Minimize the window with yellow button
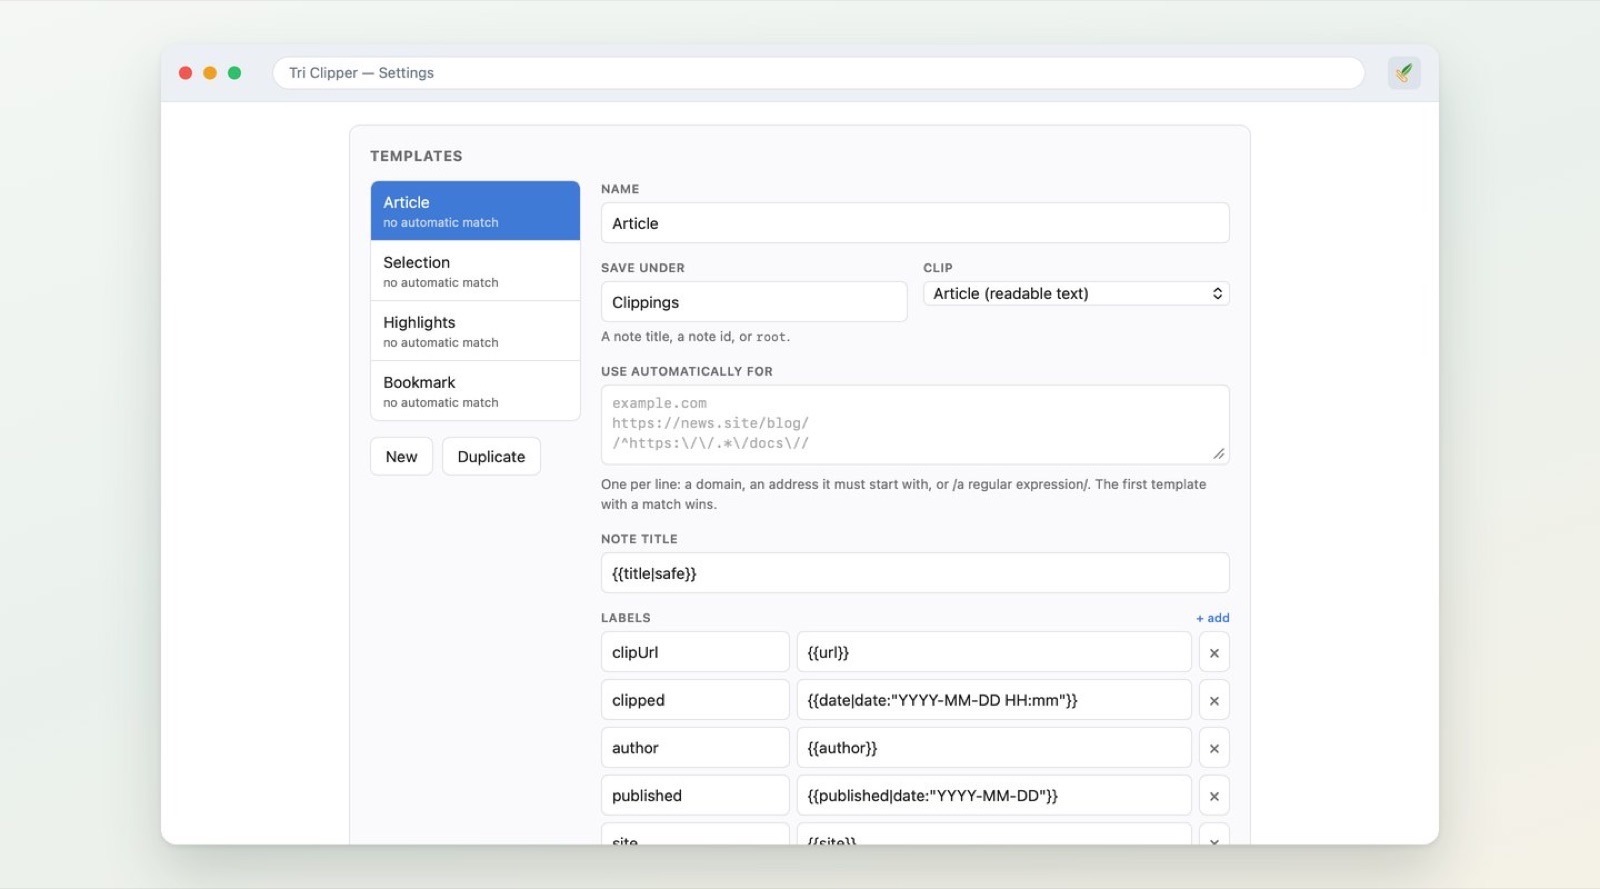1600x889 pixels. coord(210,73)
